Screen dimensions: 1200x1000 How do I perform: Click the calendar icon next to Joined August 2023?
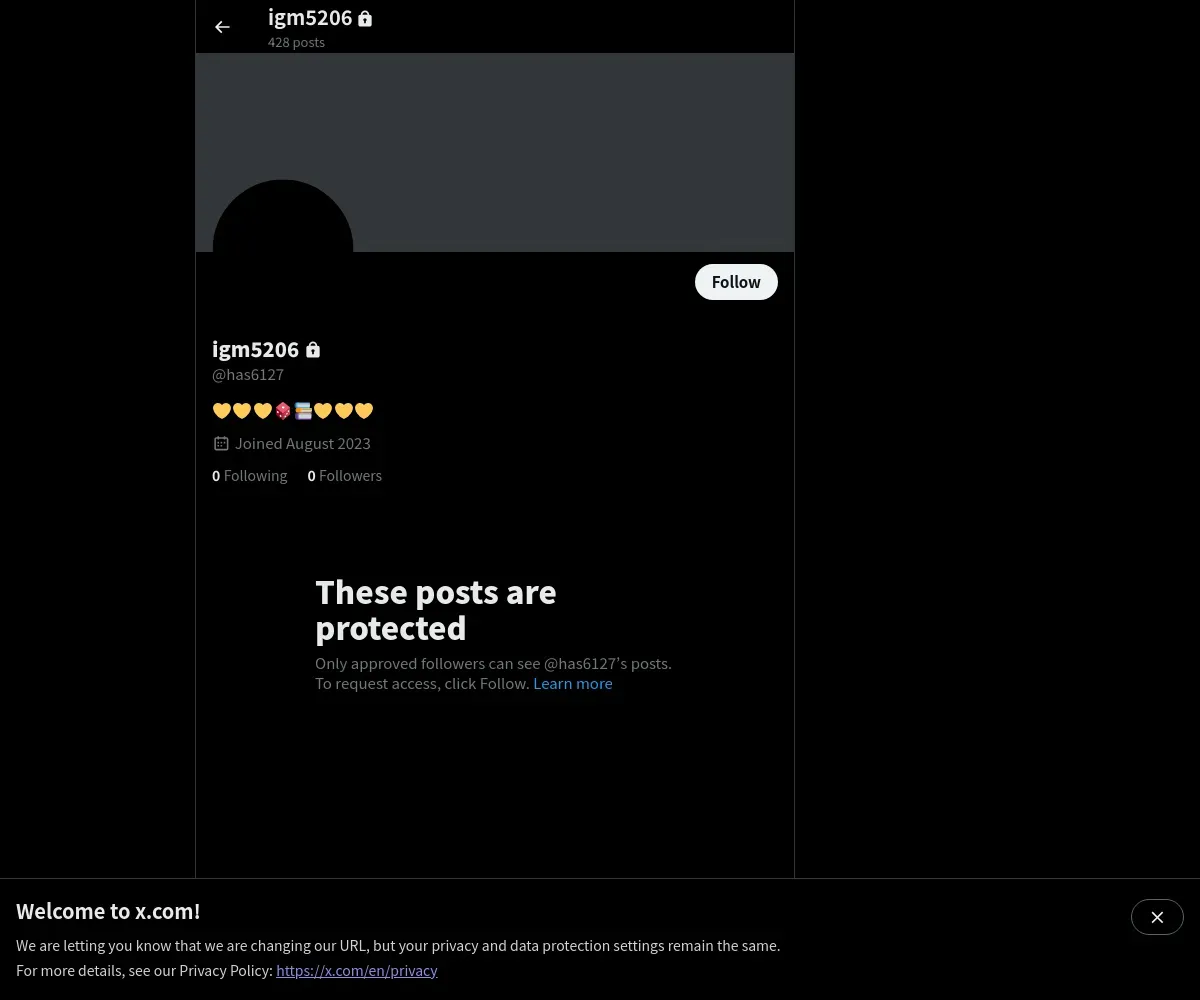click(221, 443)
